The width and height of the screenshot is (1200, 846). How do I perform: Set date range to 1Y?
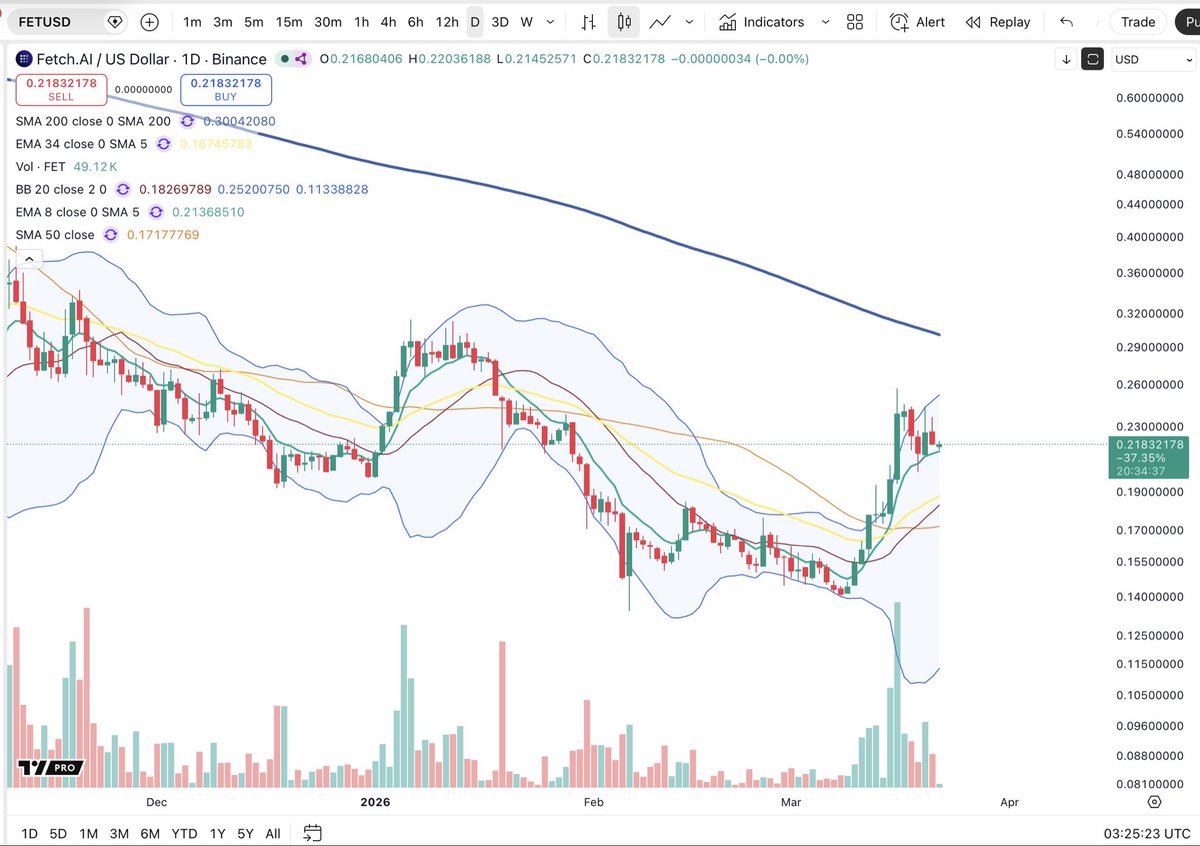pos(217,833)
